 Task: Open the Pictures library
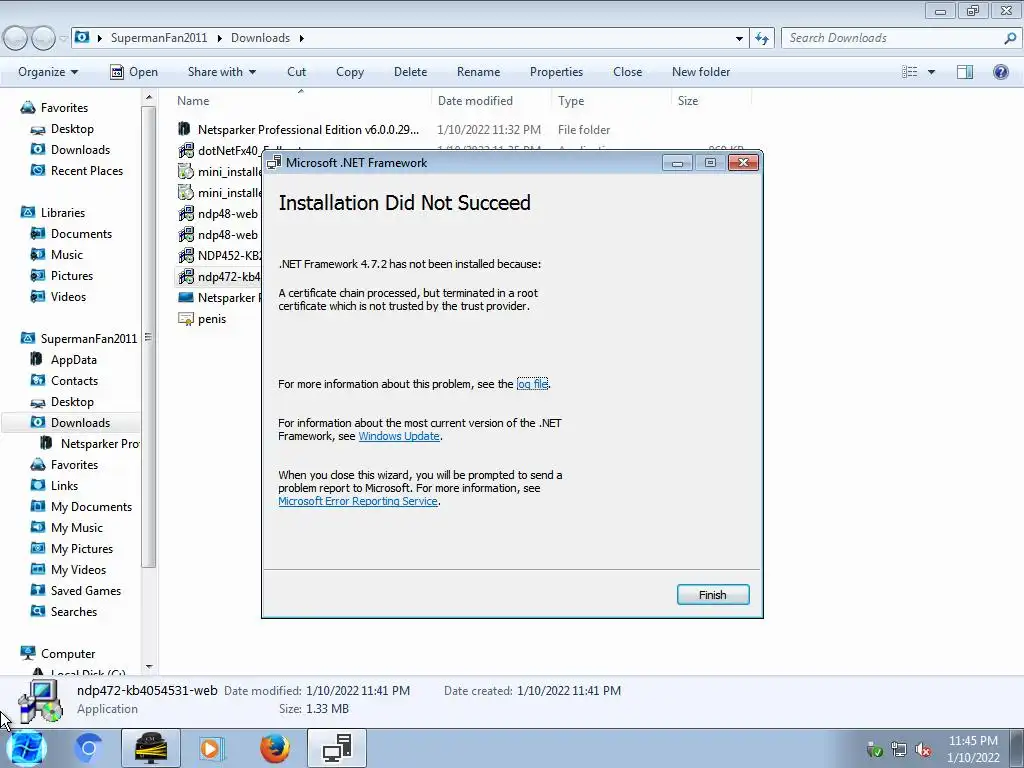click(x=72, y=276)
